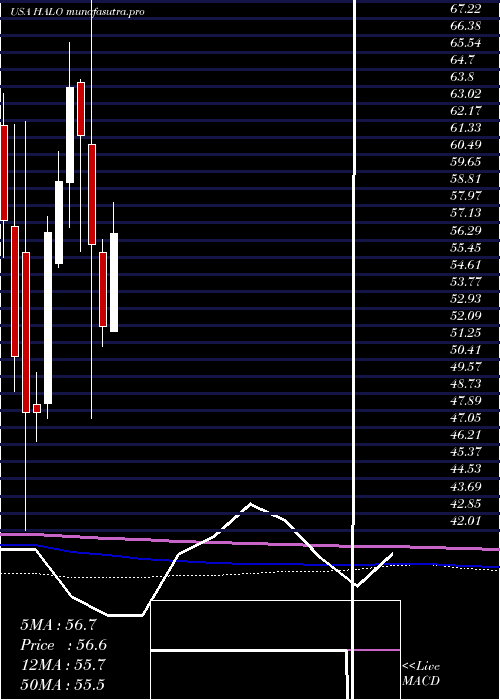Viewport: 500px width, 700px height.
Task: Select the 51.25 price axis label
Action: (x=465, y=332)
